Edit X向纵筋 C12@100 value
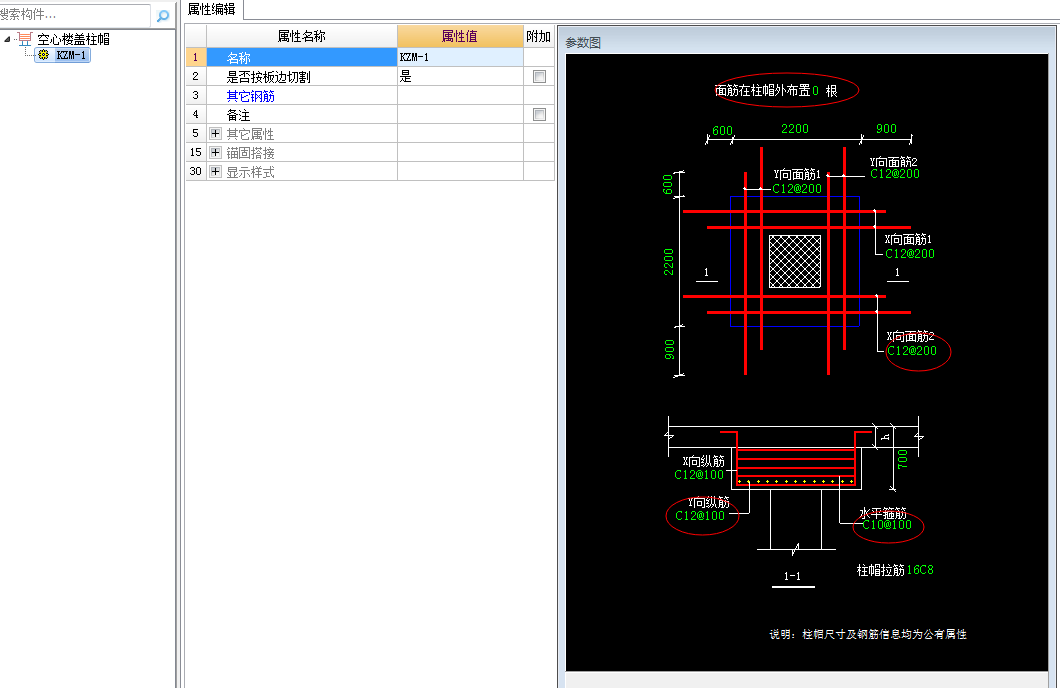The height and width of the screenshot is (688, 1060). point(699,475)
